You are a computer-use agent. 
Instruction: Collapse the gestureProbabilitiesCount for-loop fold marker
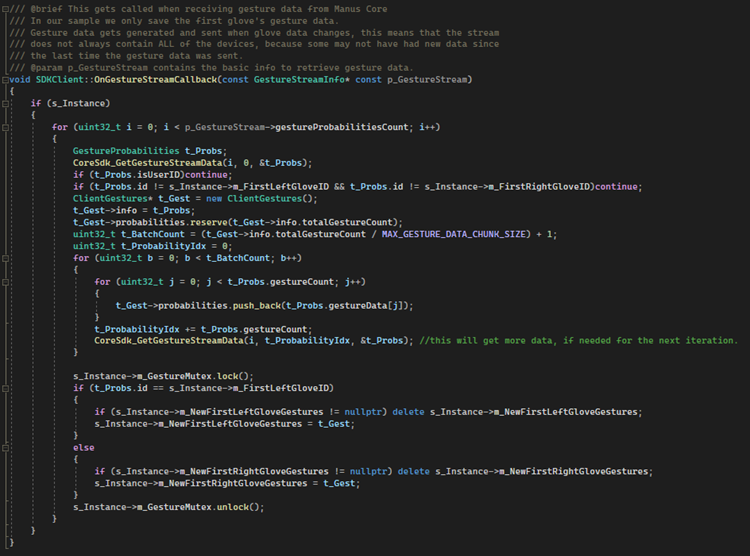pyautogui.click(x=5, y=127)
